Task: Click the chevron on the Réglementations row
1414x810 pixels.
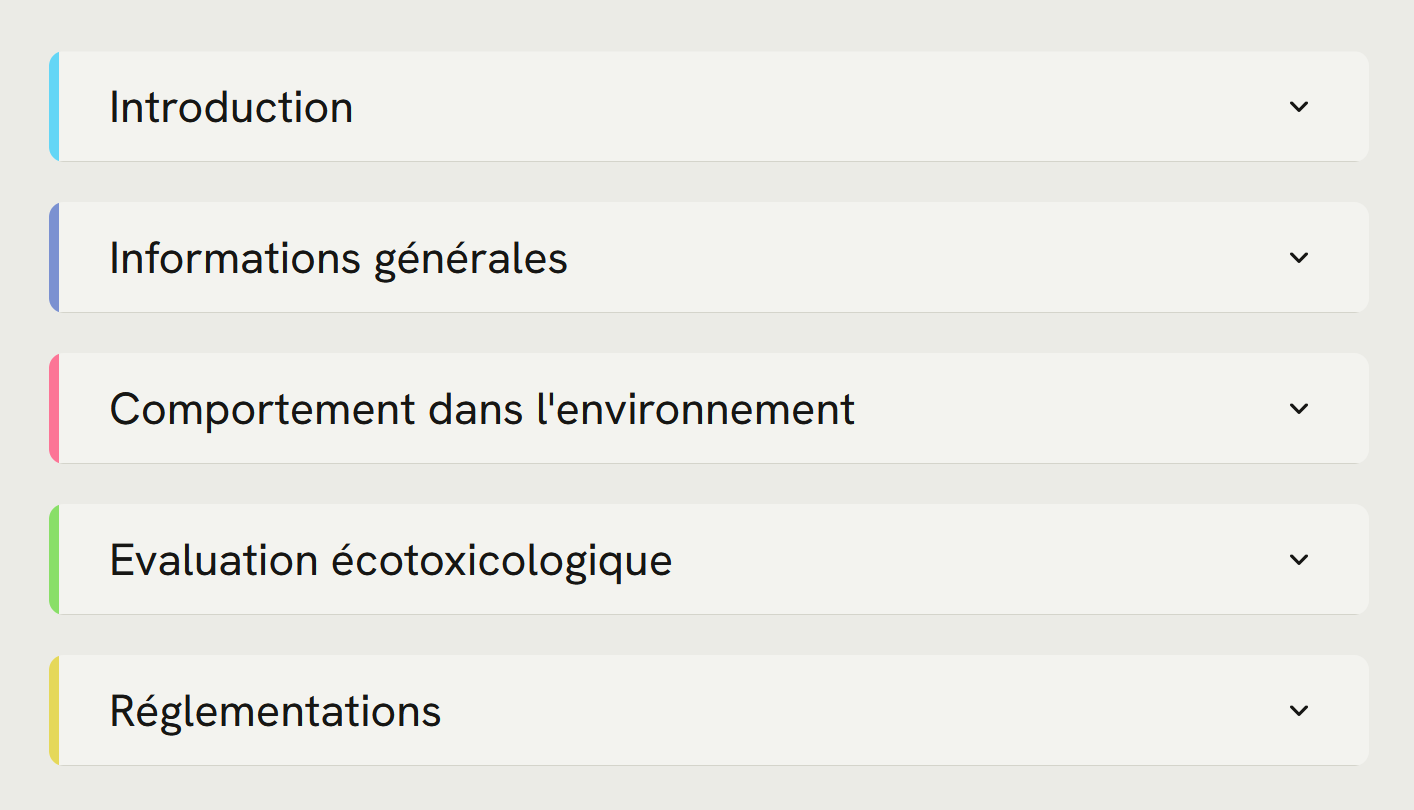Action: point(1298,710)
